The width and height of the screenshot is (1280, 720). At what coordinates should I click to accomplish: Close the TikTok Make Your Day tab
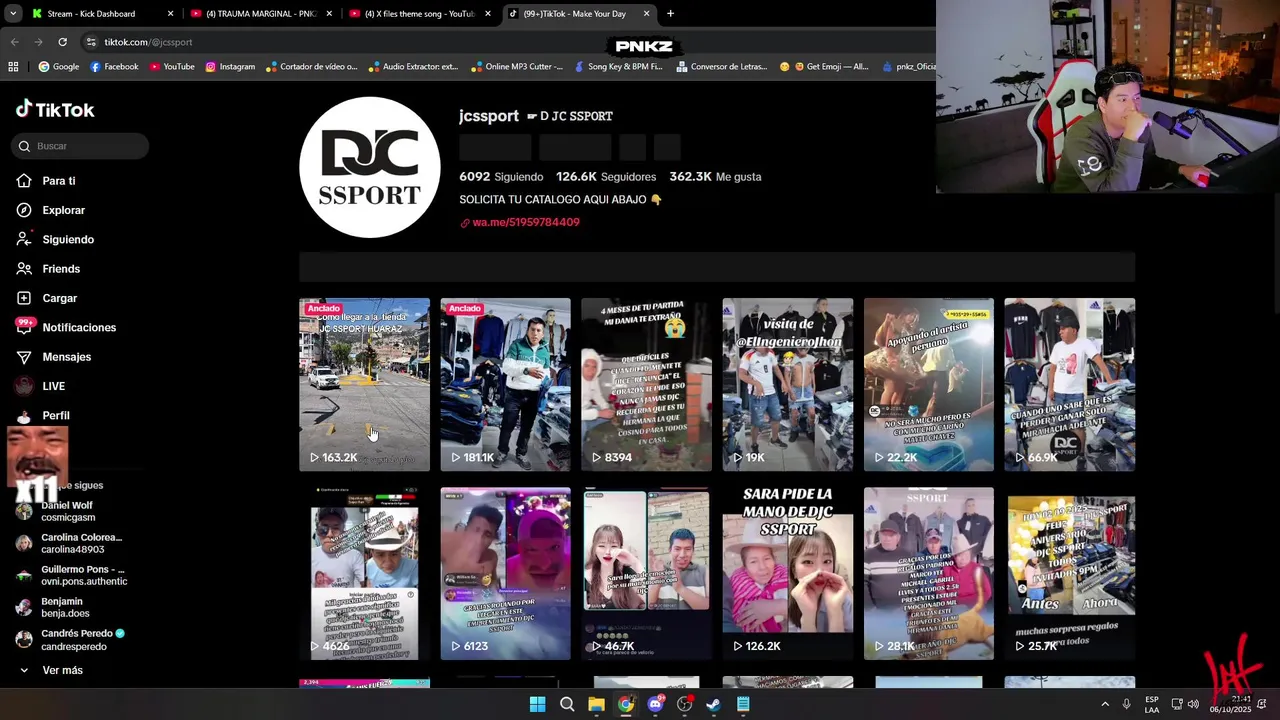pos(646,14)
